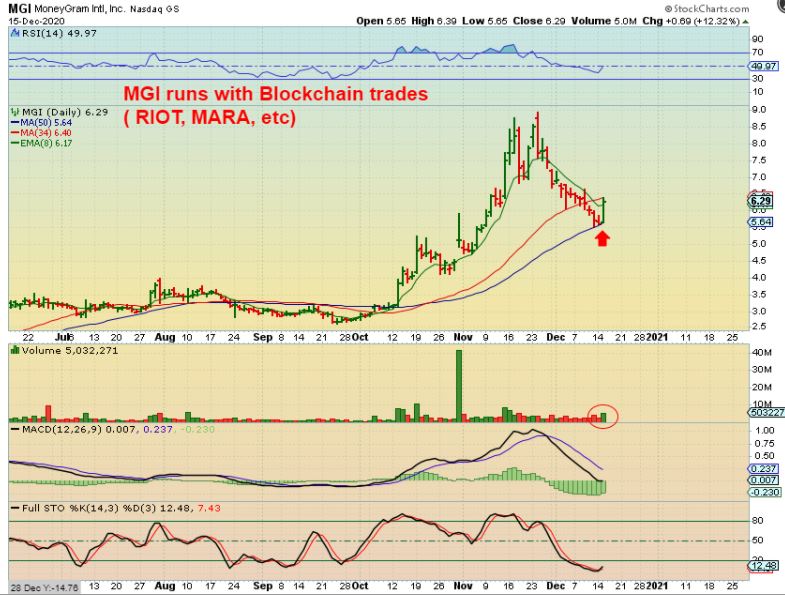The width and height of the screenshot is (785, 595).
Task: Click the MACD(12,26,9) legend line marker
Action: (15, 430)
